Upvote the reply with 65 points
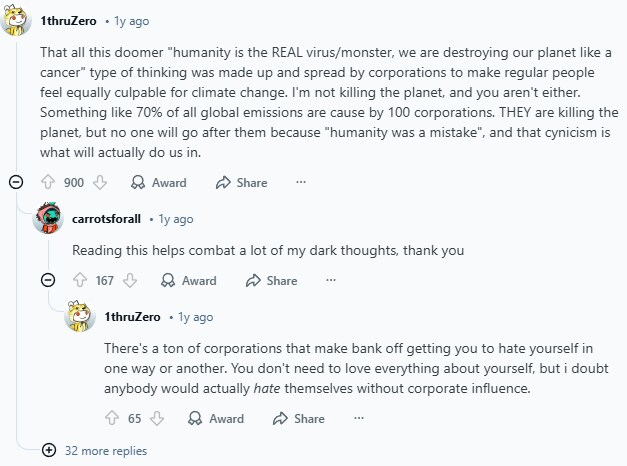The height and width of the screenshot is (466, 627). (x=110, y=419)
